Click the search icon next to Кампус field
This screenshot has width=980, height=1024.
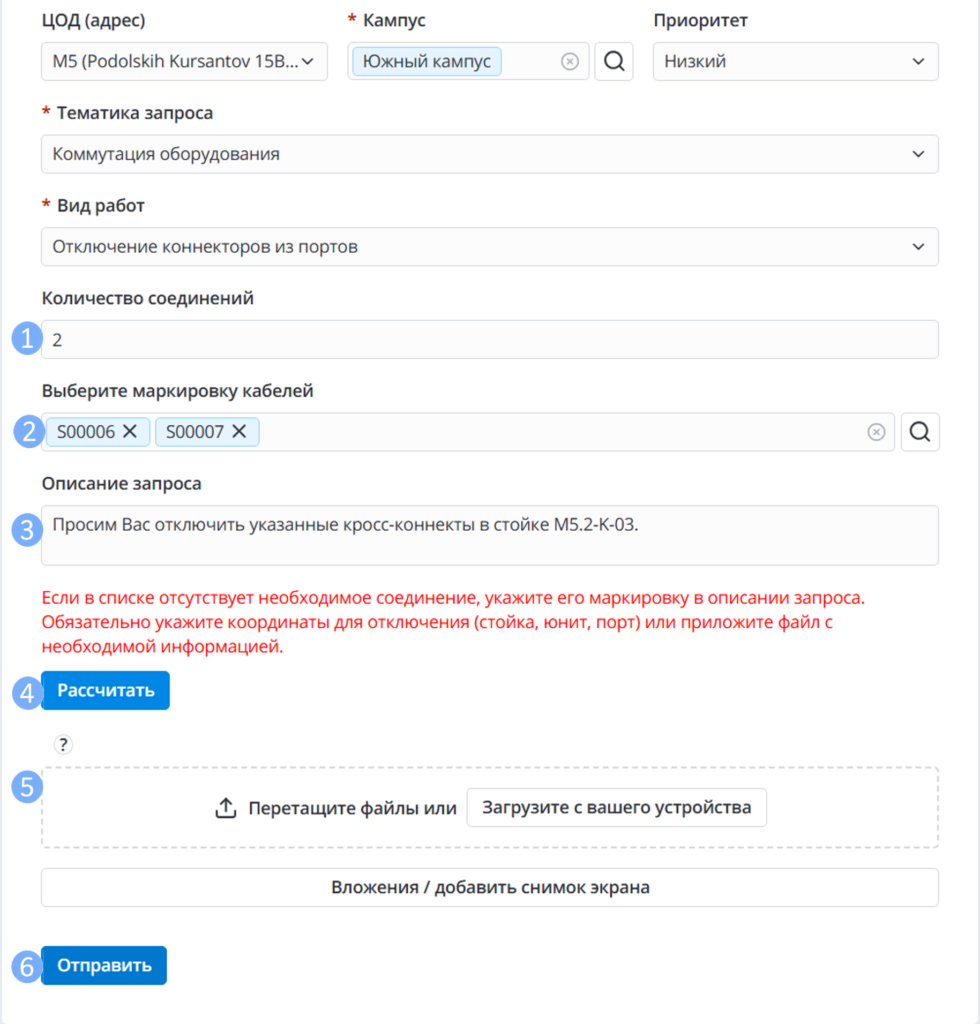coord(614,61)
